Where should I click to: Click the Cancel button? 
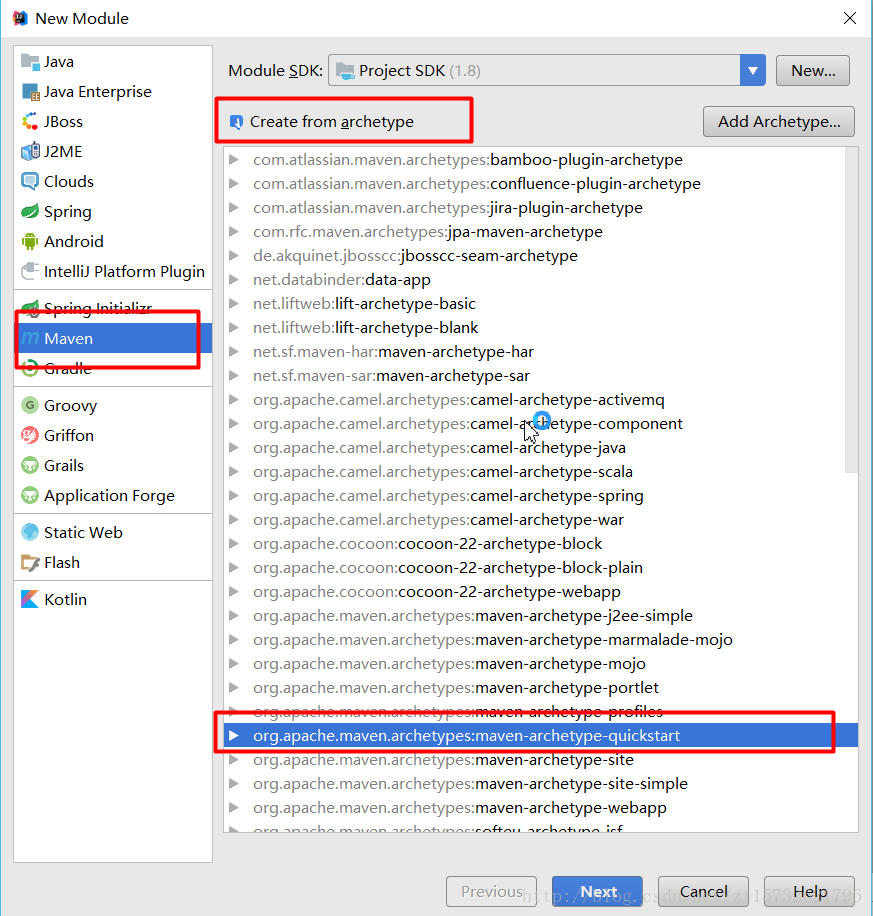click(x=703, y=891)
